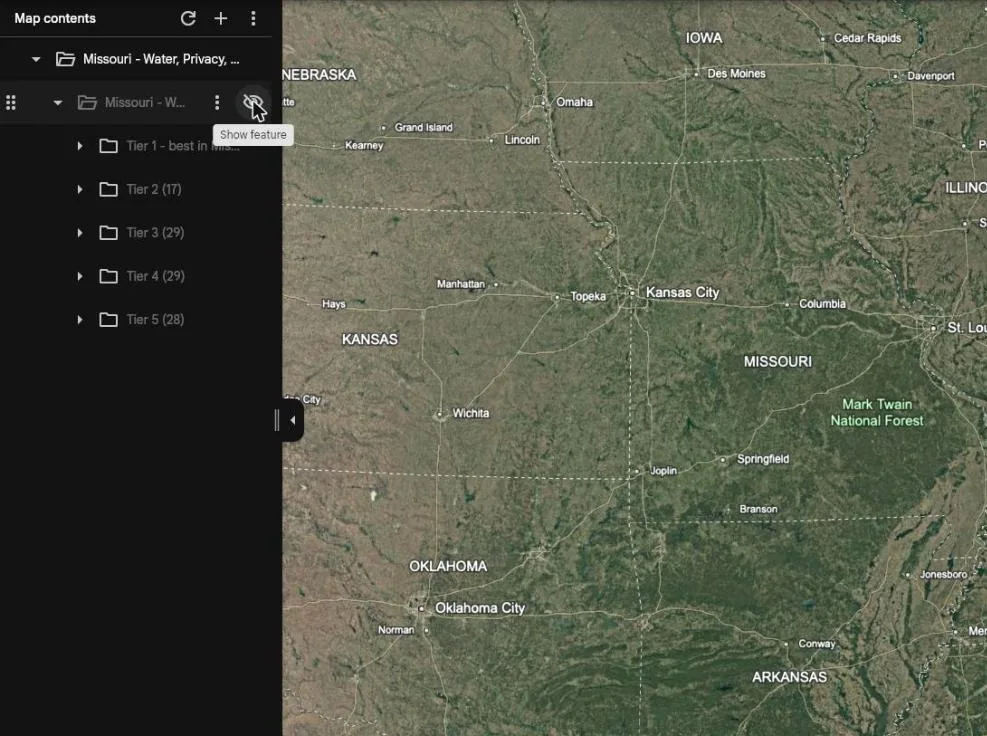Click the Oklahoma City label
This screenshot has height=736, width=987.
tap(480, 608)
